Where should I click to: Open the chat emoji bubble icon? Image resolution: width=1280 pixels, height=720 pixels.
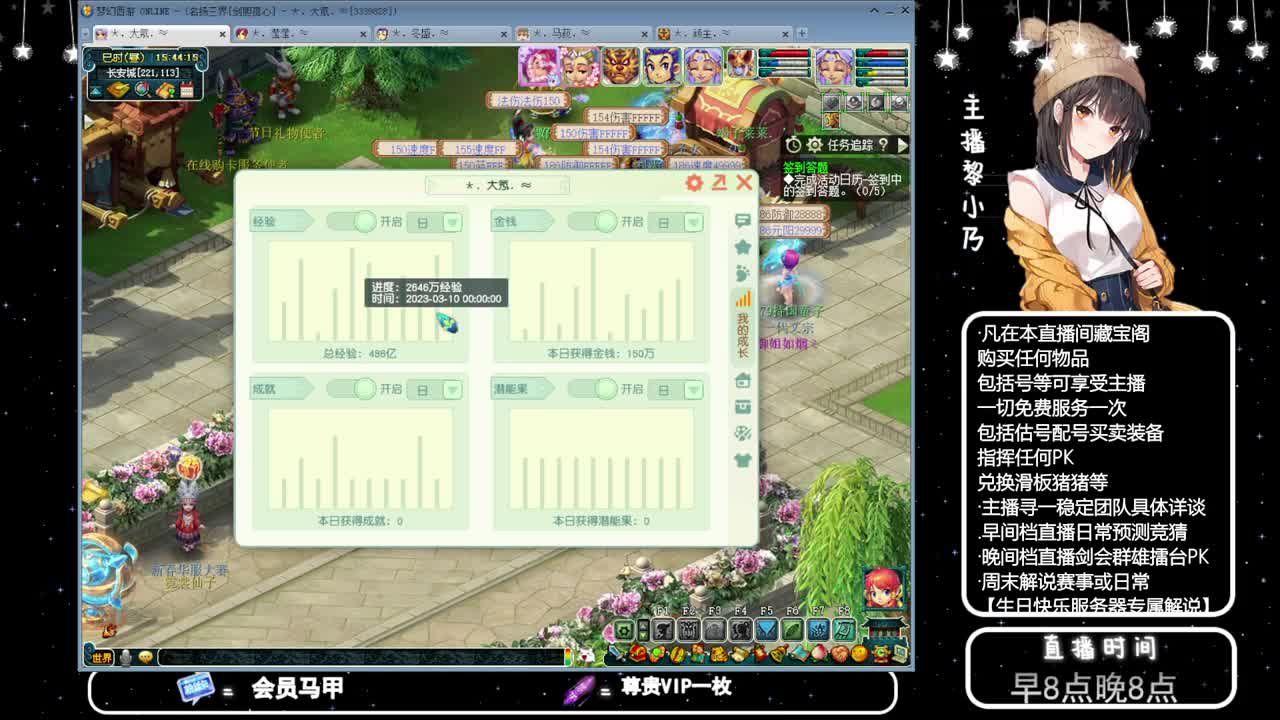[x=146, y=657]
